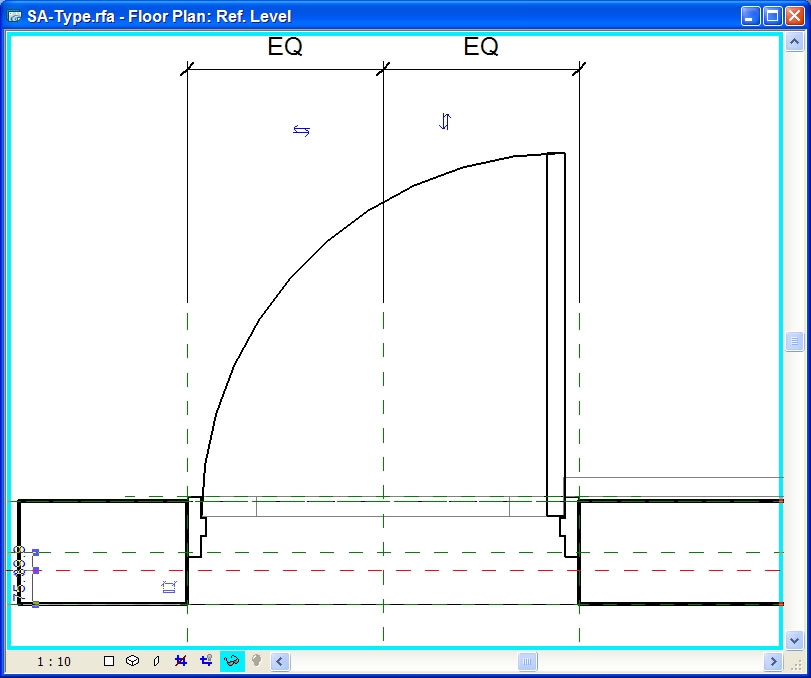Viewport: 811px width, 678px height.
Task: Click the dimension control icon inside left wall
Action: (x=169, y=587)
